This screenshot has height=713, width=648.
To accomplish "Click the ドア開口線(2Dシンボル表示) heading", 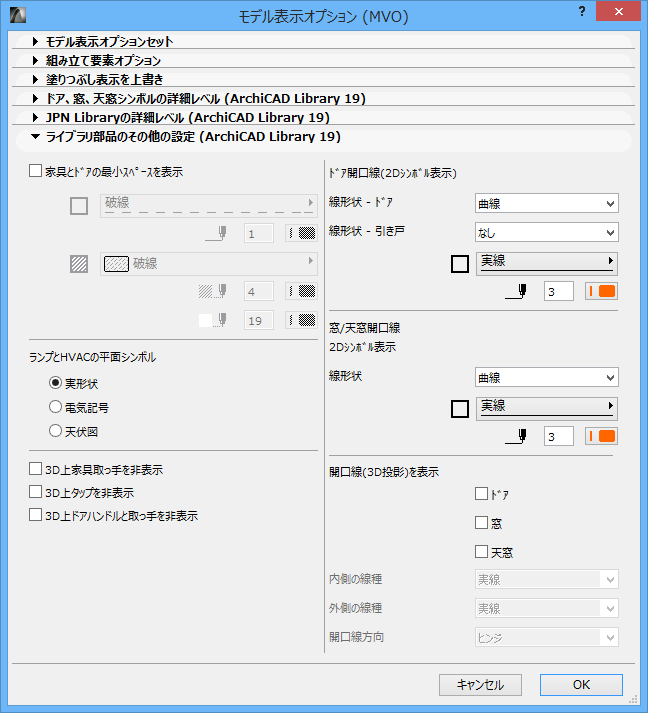I will pos(393,173).
